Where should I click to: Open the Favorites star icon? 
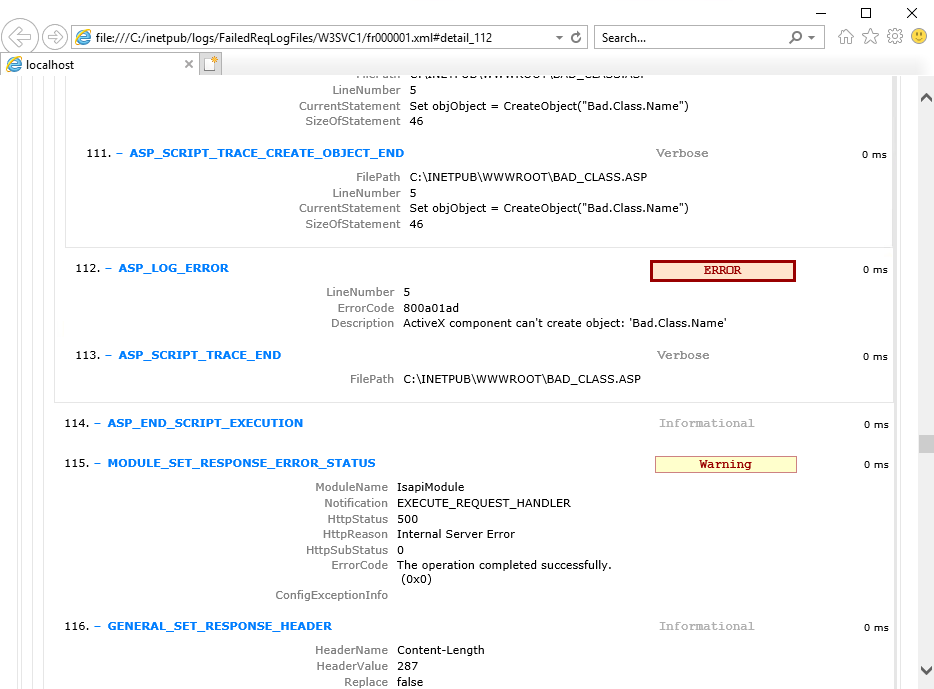(870, 37)
